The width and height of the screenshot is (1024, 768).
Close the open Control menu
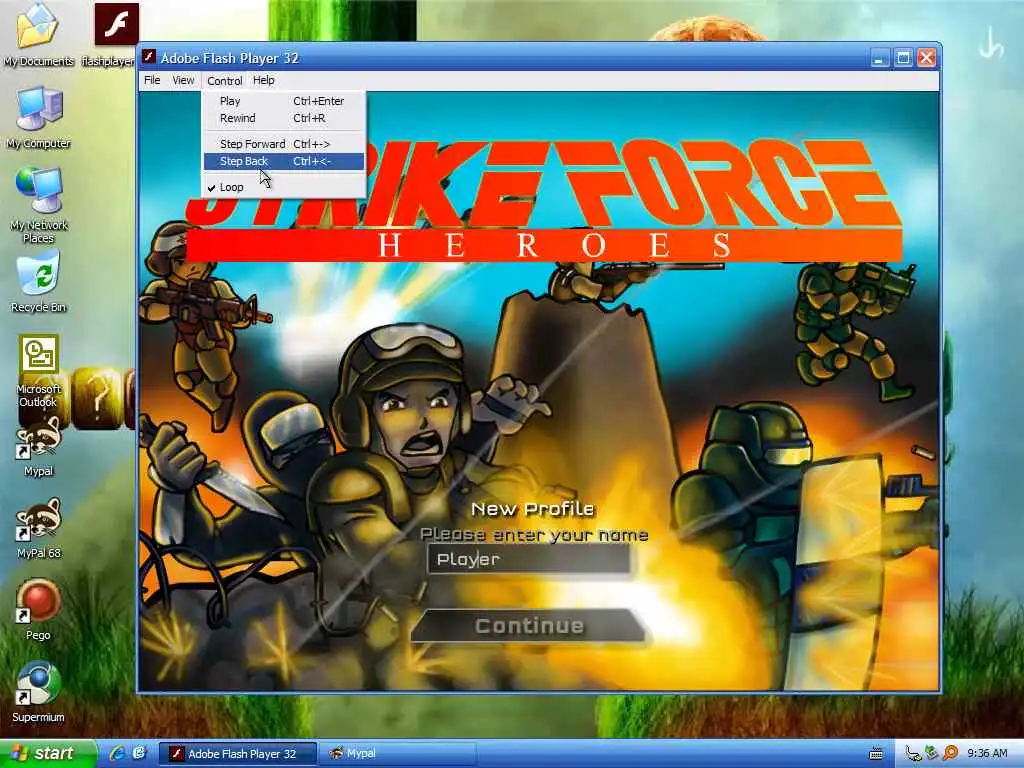(225, 81)
